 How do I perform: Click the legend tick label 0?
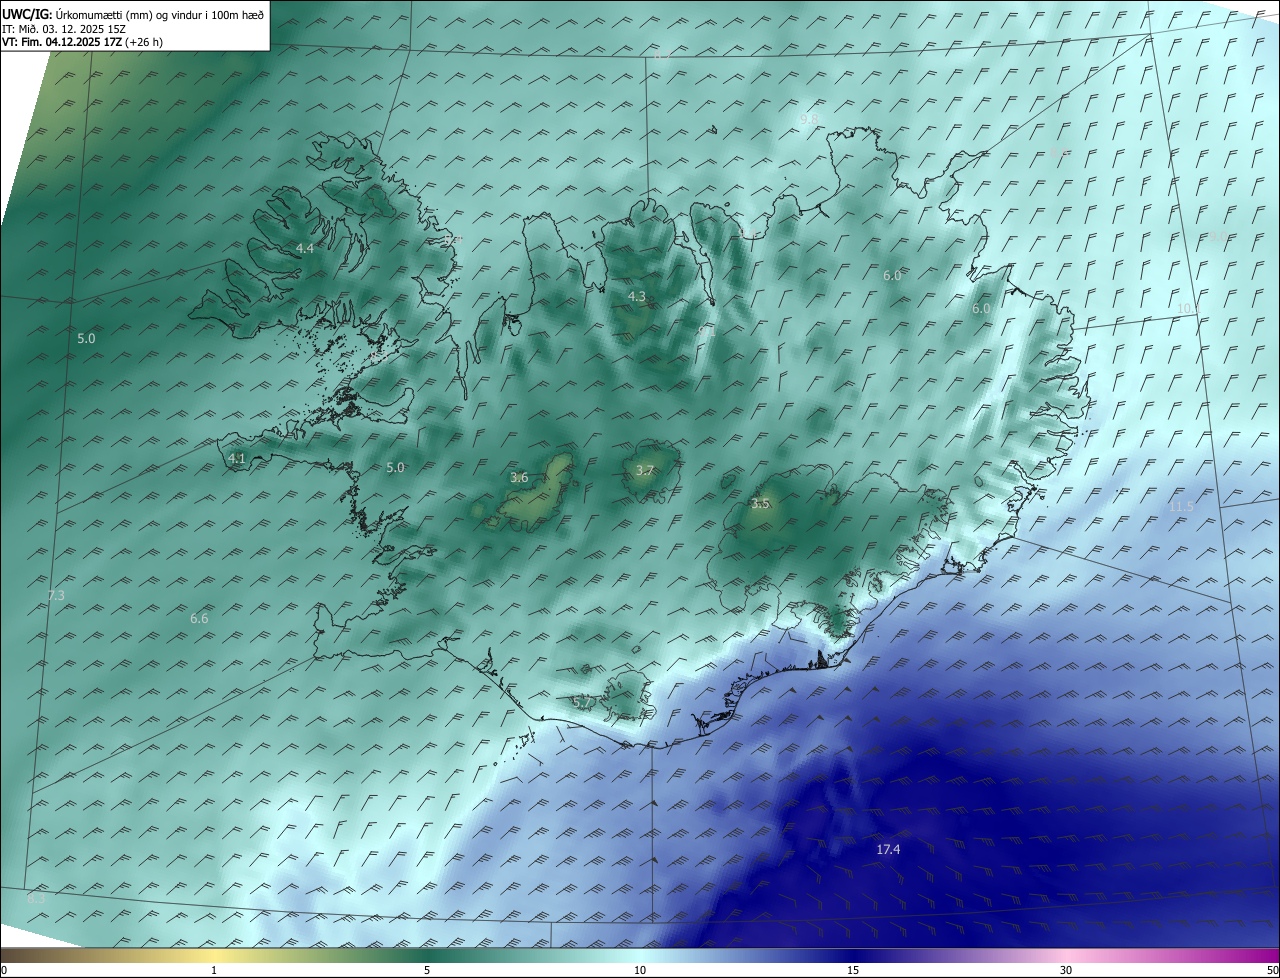tap(4, 970)
